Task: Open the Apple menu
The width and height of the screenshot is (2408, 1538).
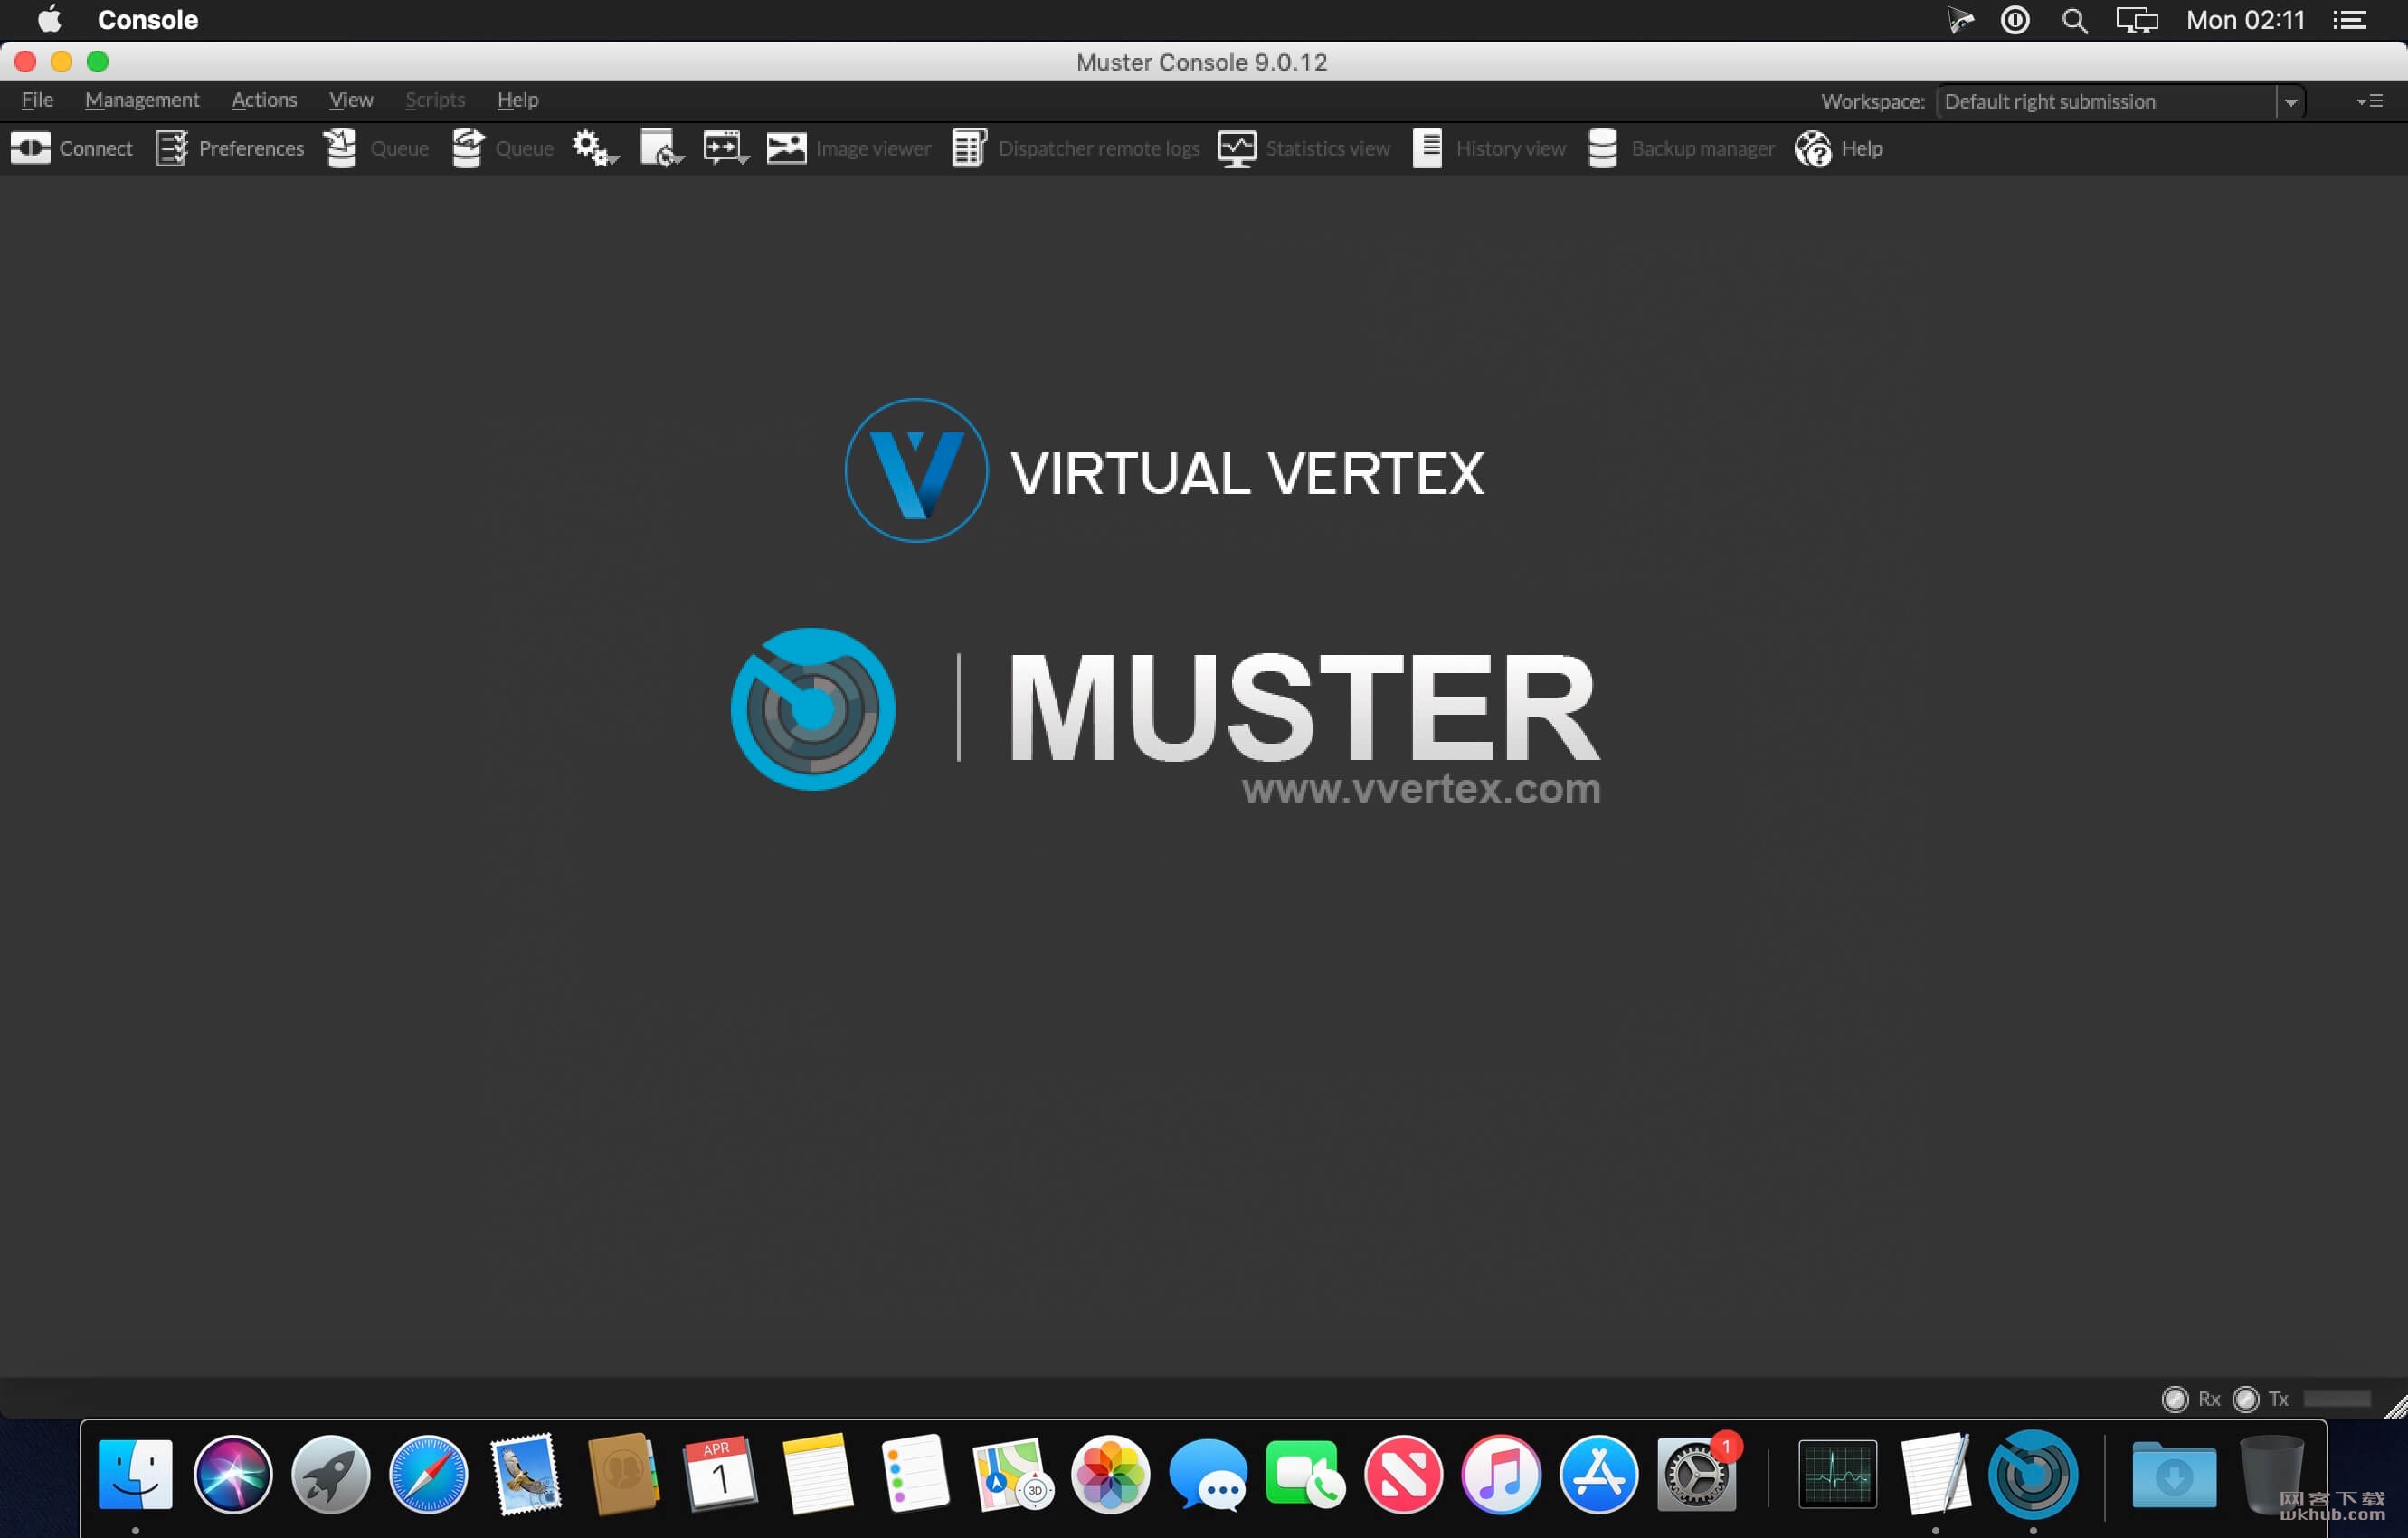Action: (x=48, y=20)
